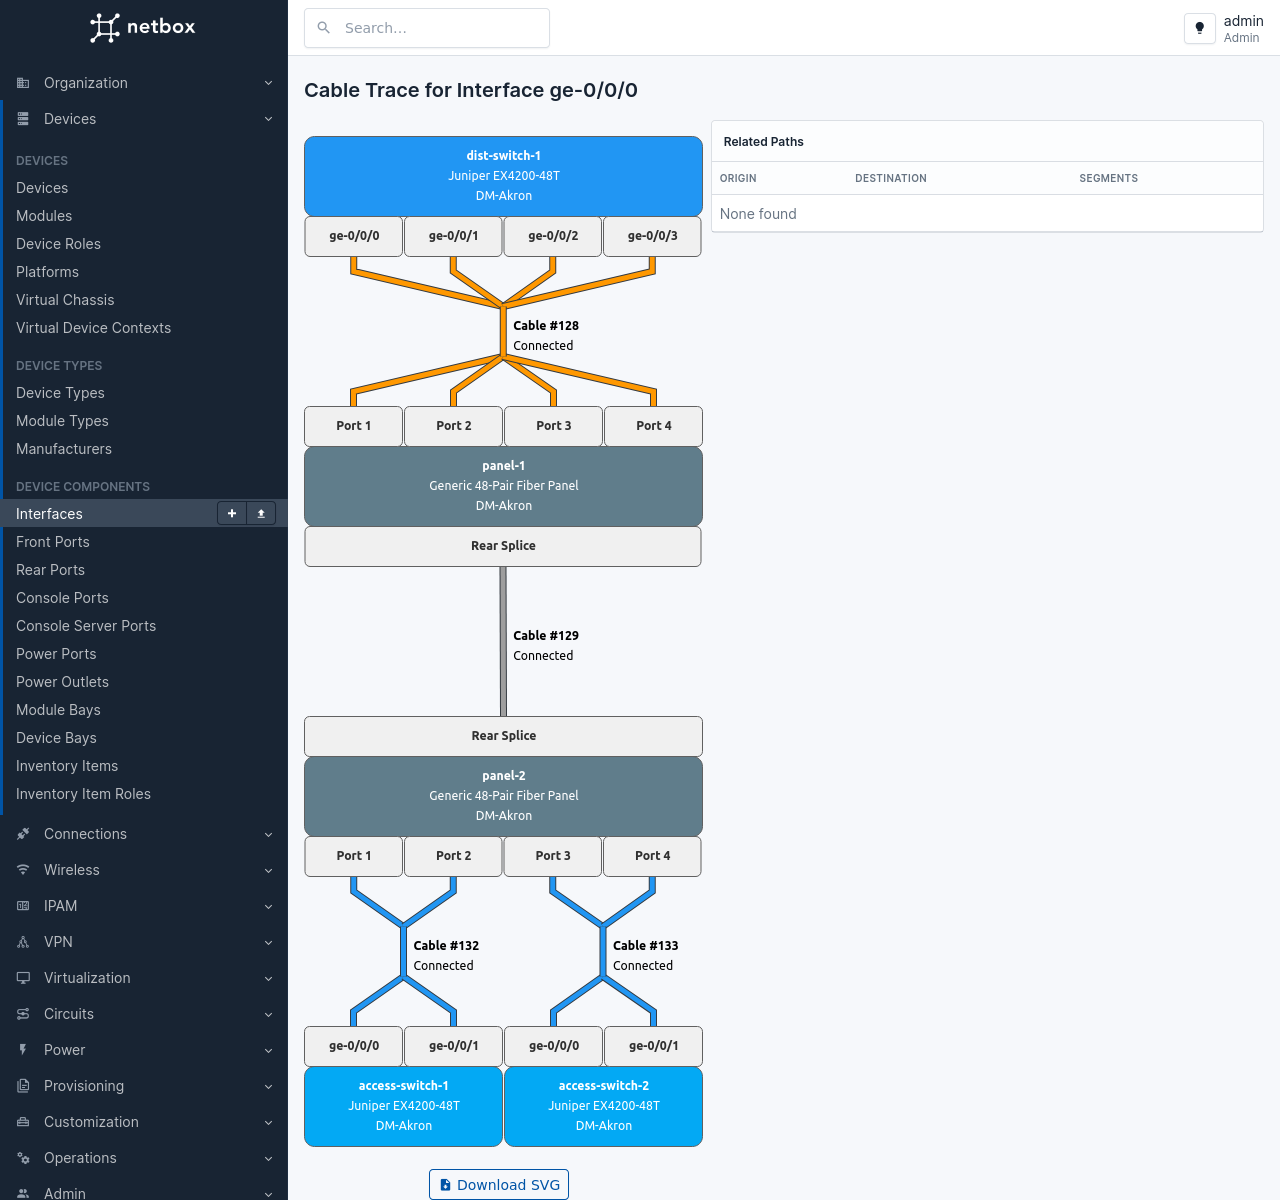Open the Connections menu icon
1280x1200 pixels.
pos(23,834)
